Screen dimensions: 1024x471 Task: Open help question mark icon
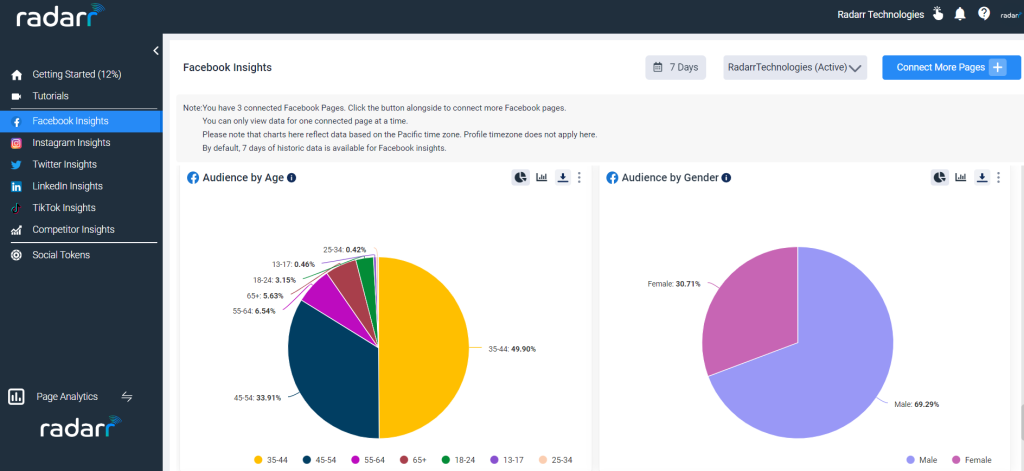[984, 14]
